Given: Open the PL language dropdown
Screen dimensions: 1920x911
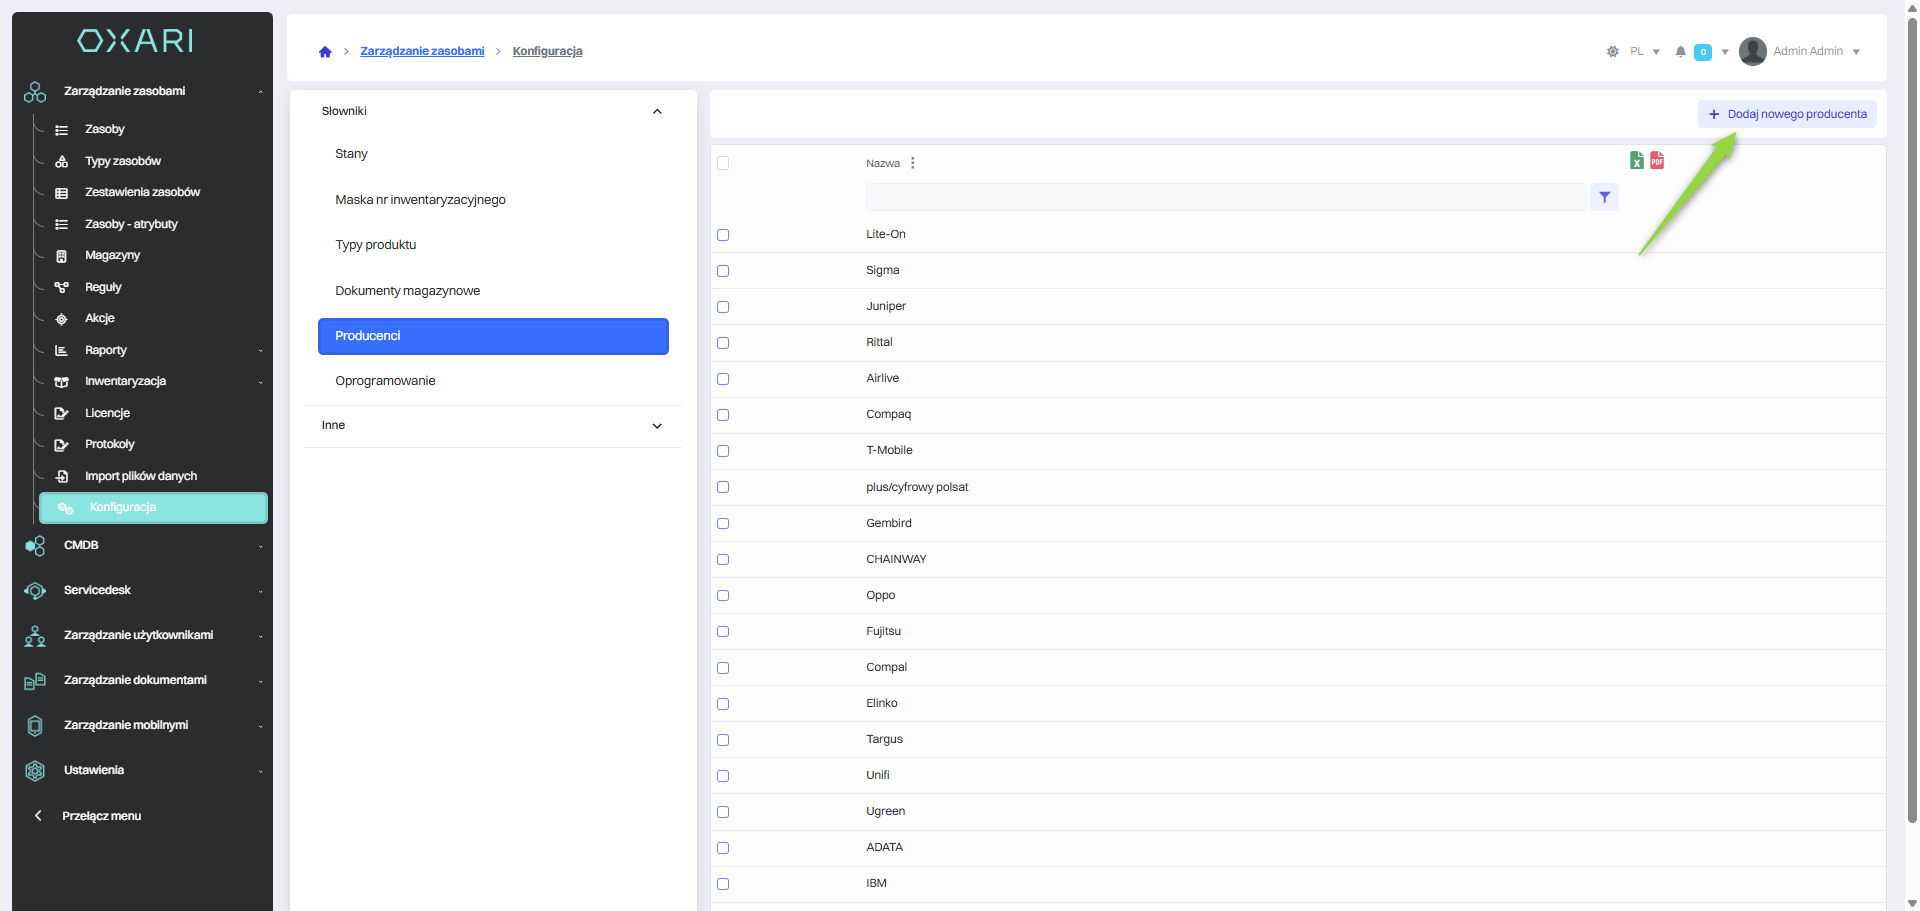Looking at the screenshot, I should [1644, 52].
